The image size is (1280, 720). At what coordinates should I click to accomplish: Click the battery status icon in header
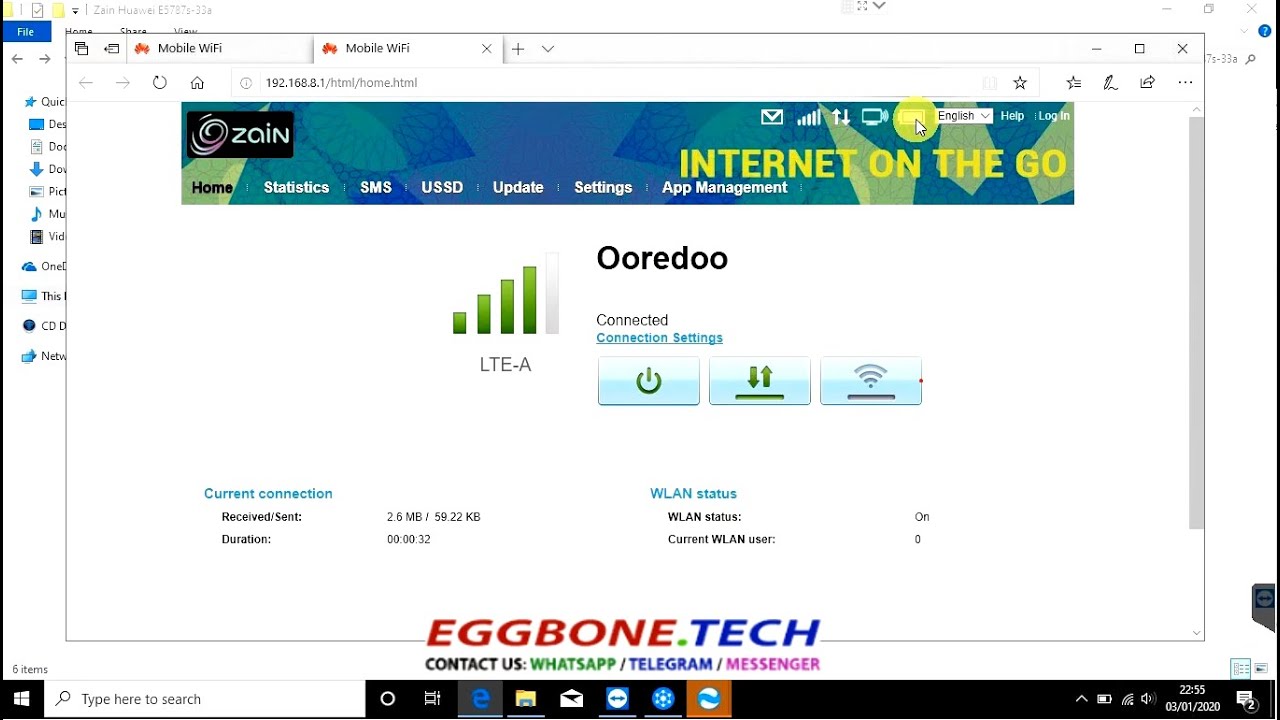click(x=910, y=117)
